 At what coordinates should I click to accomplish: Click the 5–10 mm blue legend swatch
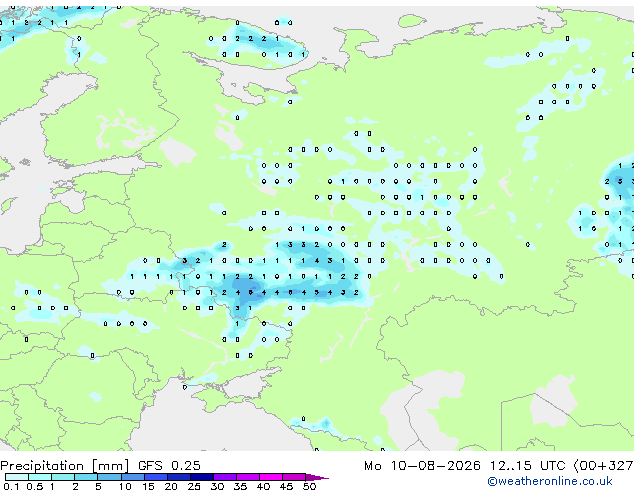[x=109, y=477]
